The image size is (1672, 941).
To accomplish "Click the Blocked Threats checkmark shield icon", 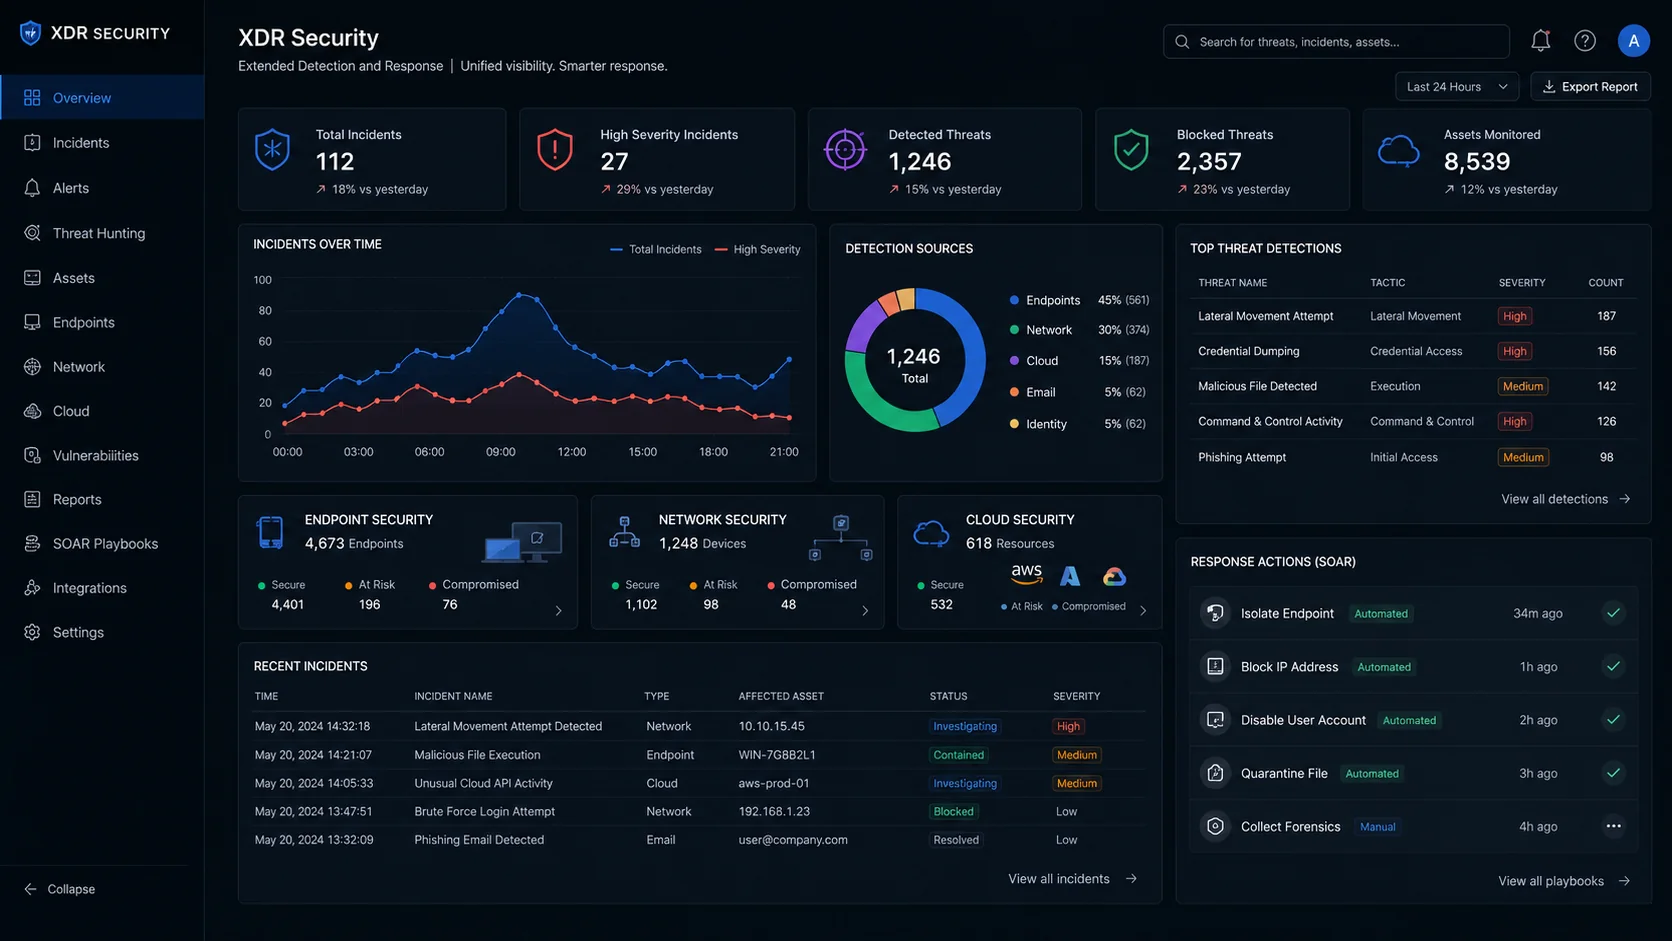I will (1131, 150).
